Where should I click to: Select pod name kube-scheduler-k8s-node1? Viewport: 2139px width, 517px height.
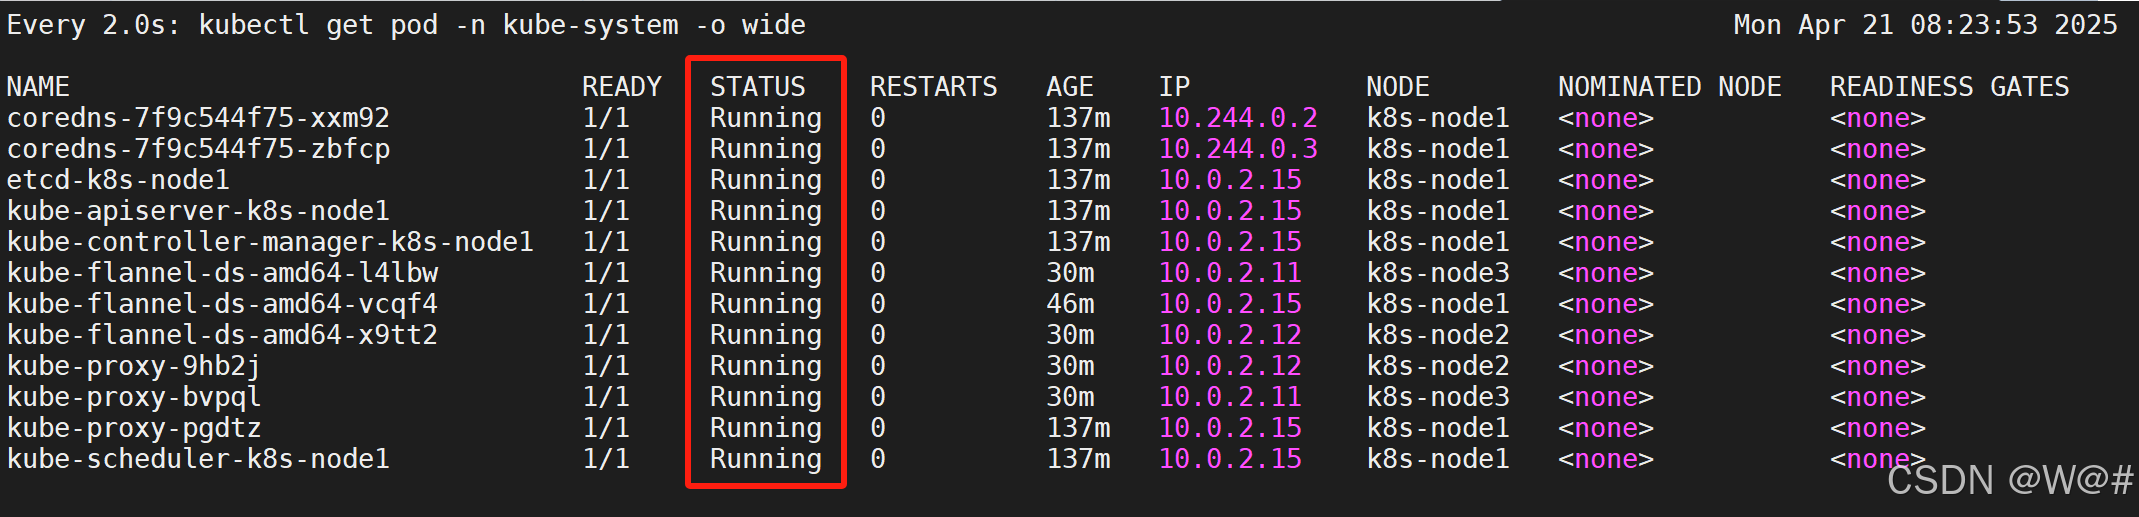point(198,459)
